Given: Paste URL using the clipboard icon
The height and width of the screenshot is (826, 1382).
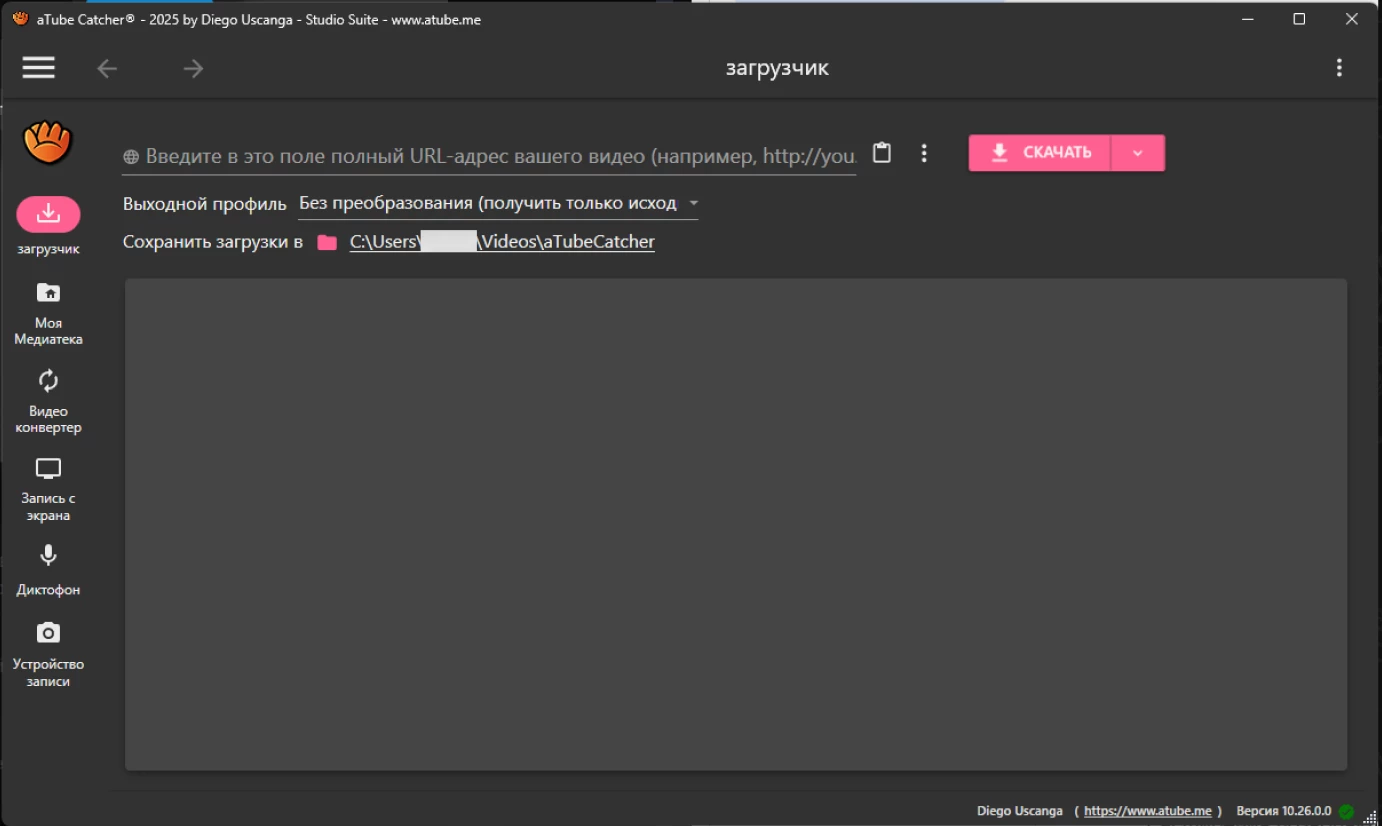Looking at the screenshot, I should [x=881, y=153].
